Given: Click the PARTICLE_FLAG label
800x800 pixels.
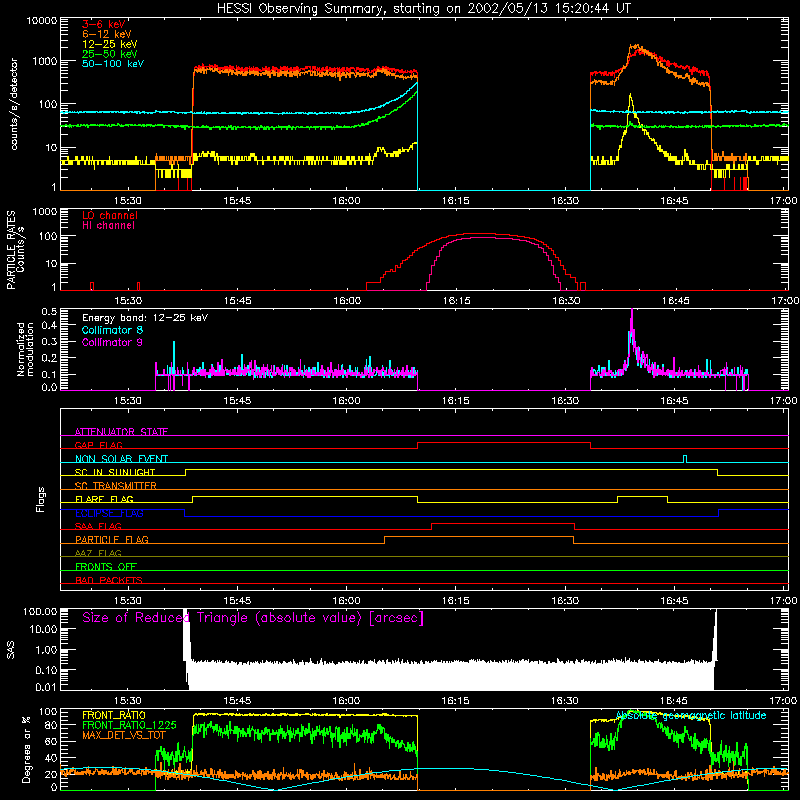Looking at the screenshot, I should click(x=112, y=539).
